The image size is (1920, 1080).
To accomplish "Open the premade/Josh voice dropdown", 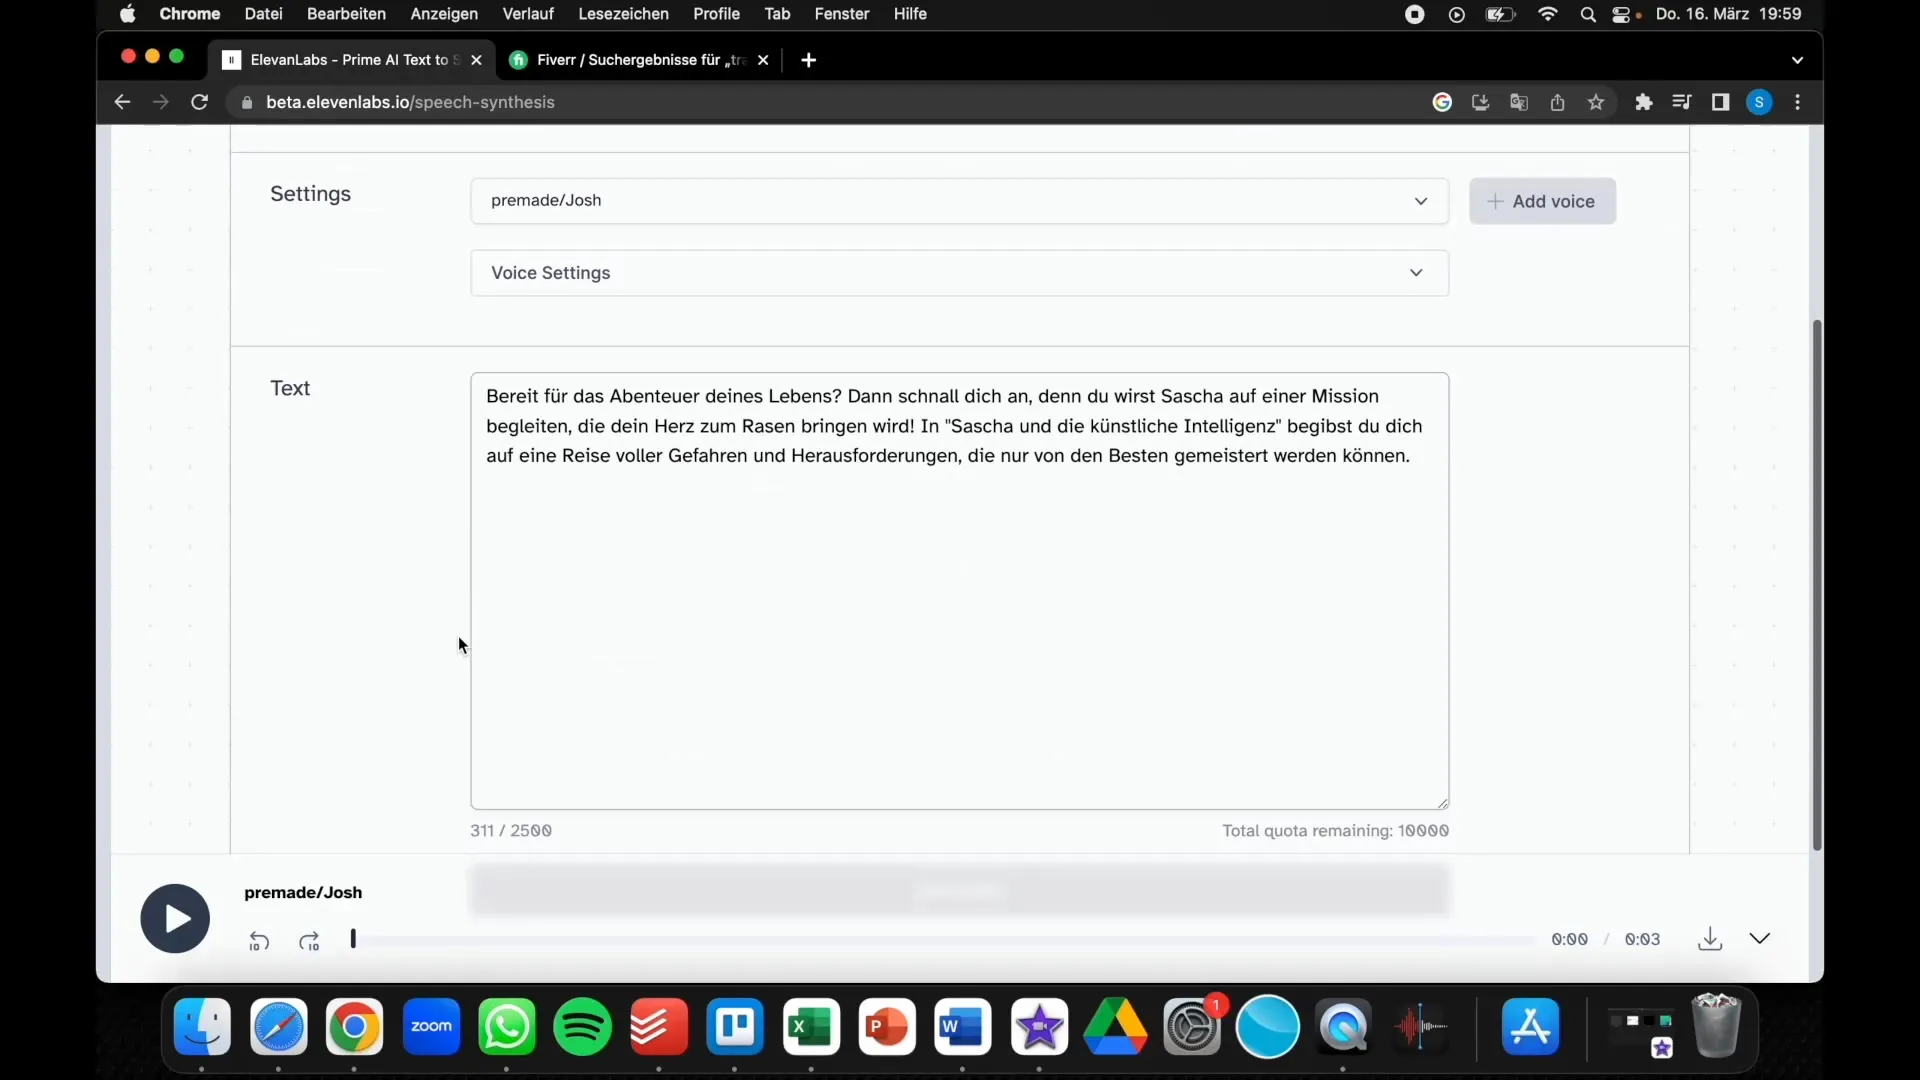I will 959,201.
